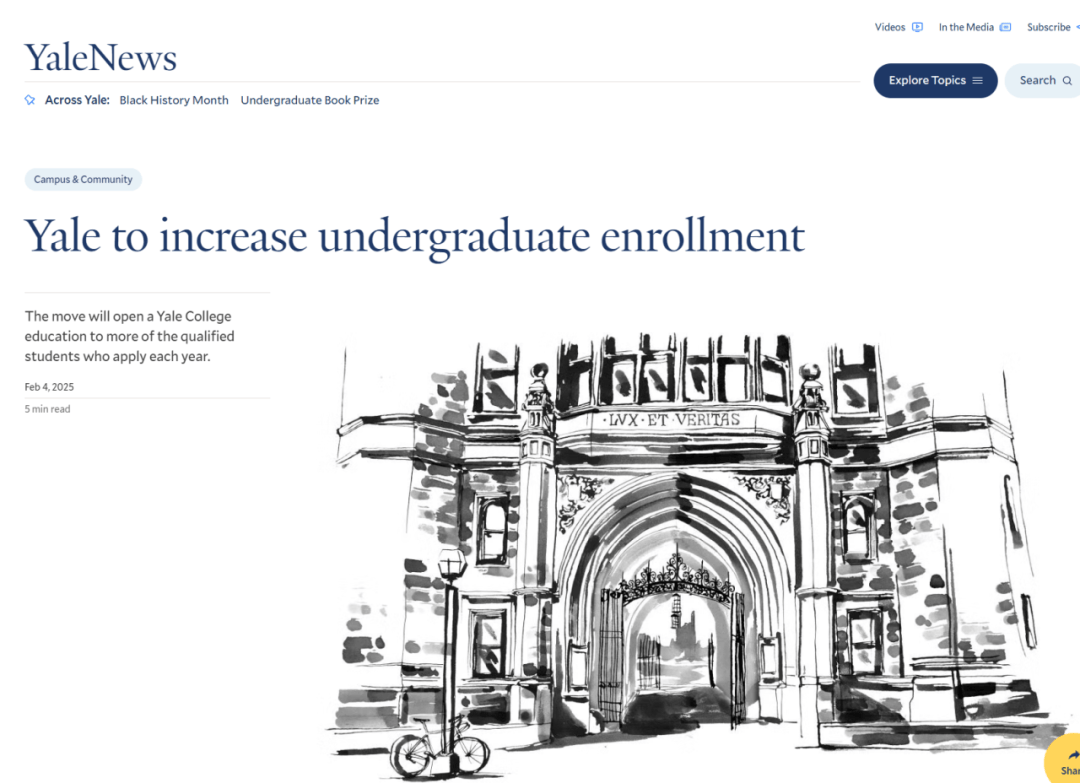1080x783 pixels.
Task: Open the YaleNews home logo
Action: (101, 57)
